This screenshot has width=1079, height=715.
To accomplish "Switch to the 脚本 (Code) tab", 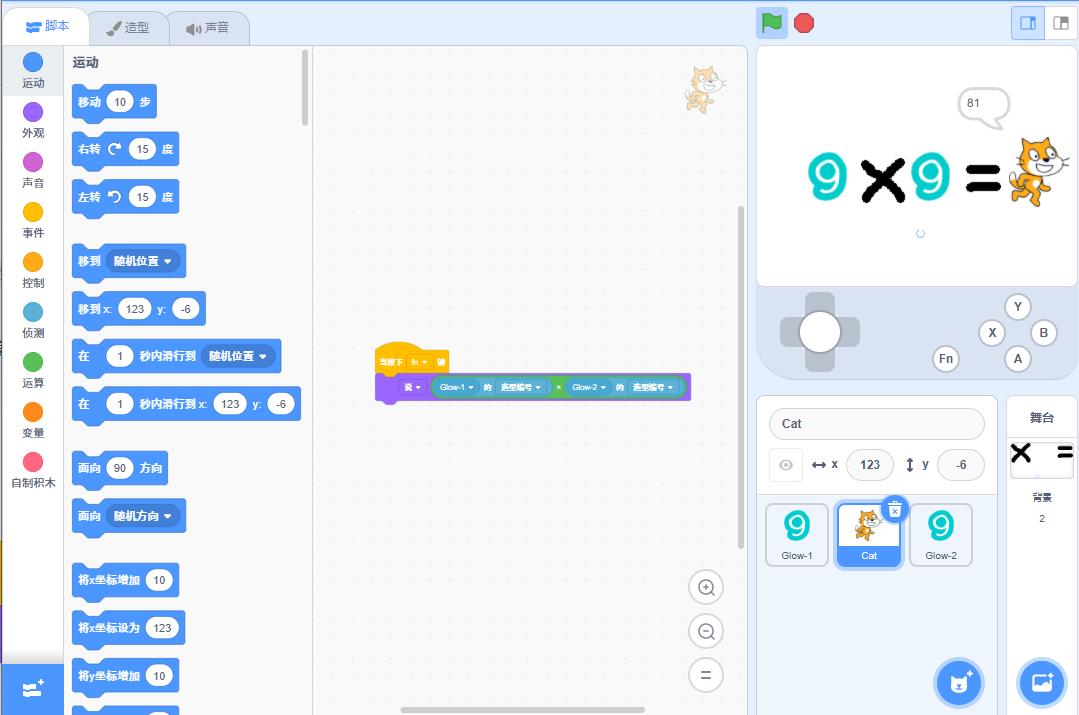I will pyautogui.click(x=47, y=26).
